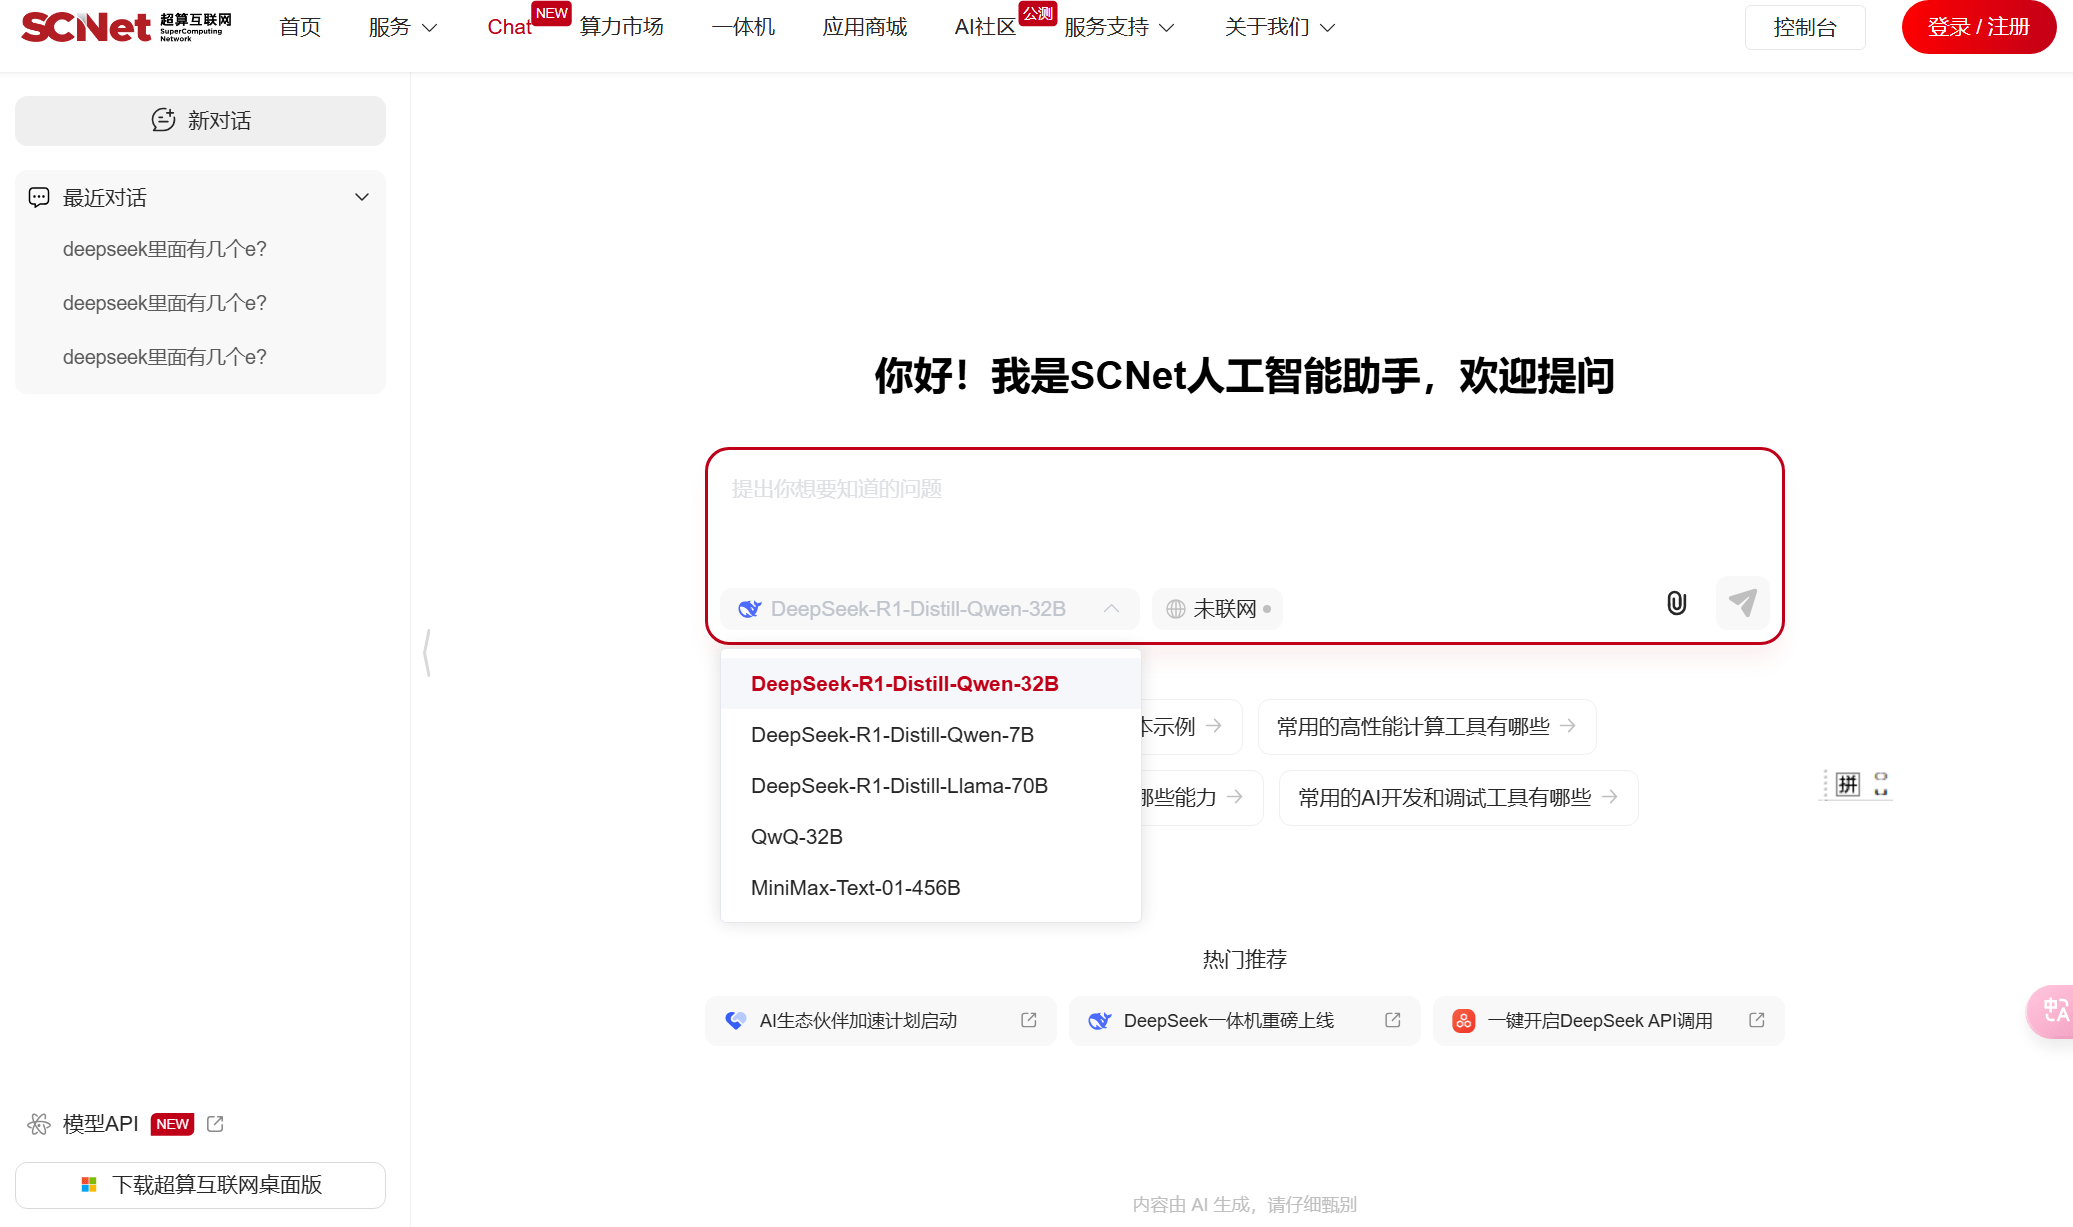Image resolution: width=2073 pixels, height=1227 pixels.
Task: Click the pinyin input method 拼 indicator
Action: [x=1846, y=785]
